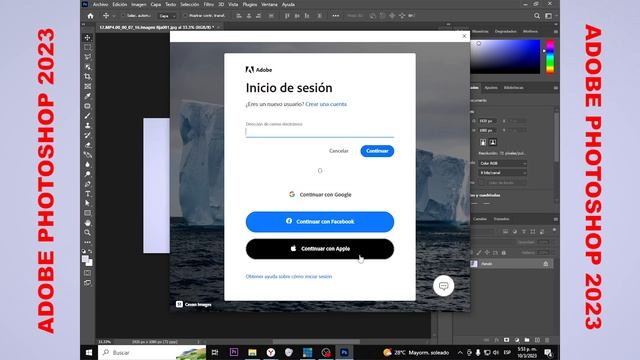
Task: Select the Type tool
Action: click(87, 194)
